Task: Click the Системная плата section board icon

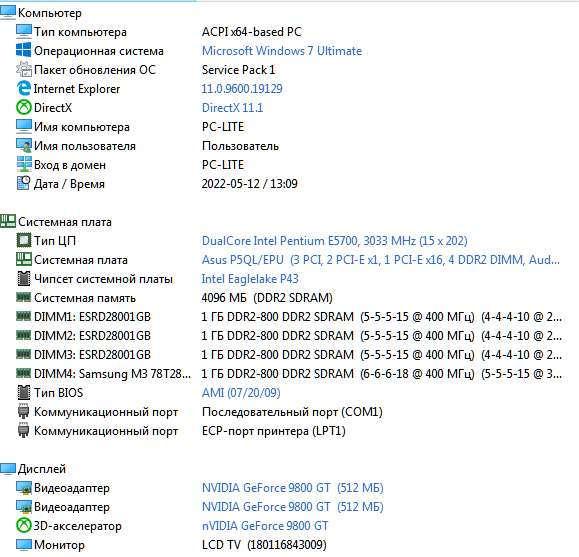Action: [x=8, y=221]
